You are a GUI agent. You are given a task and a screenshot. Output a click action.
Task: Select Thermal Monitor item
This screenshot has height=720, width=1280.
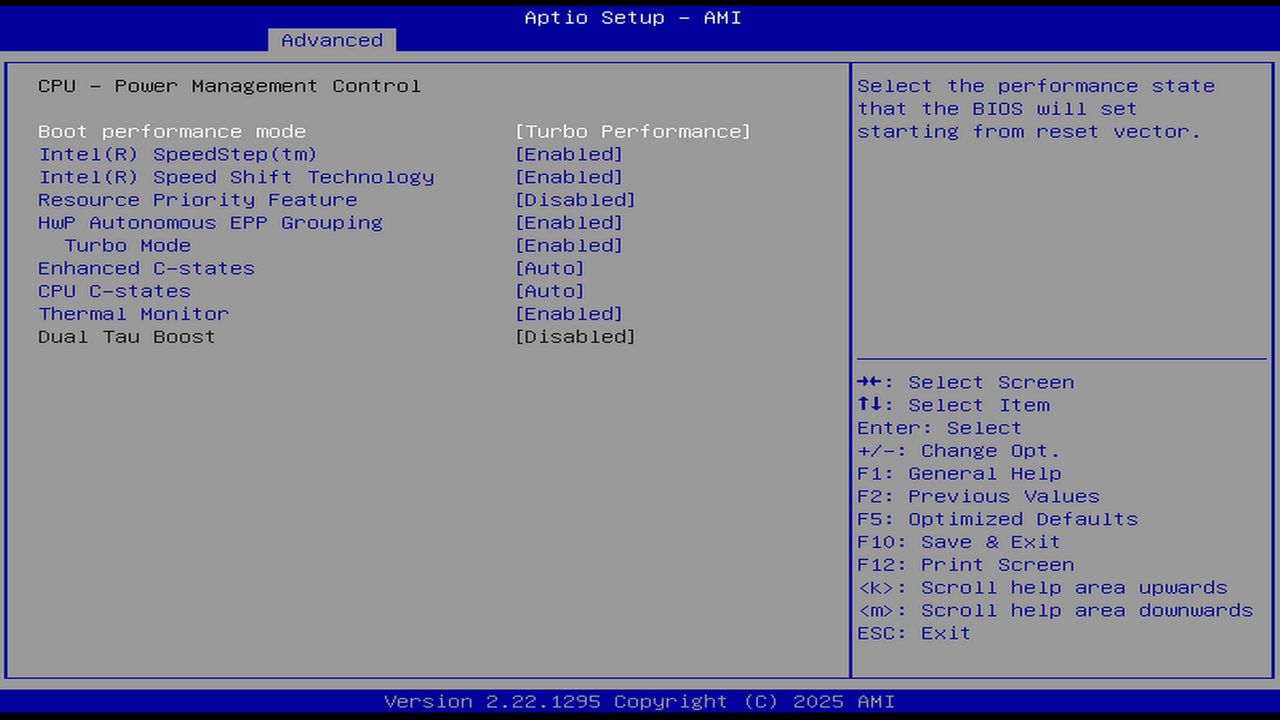[134, 313]
